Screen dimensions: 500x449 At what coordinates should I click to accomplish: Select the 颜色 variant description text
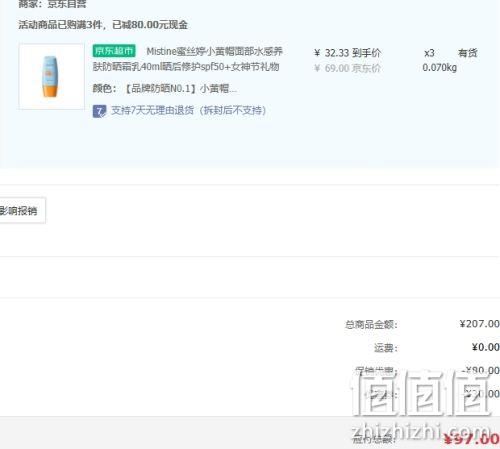(x=164, y=89)
